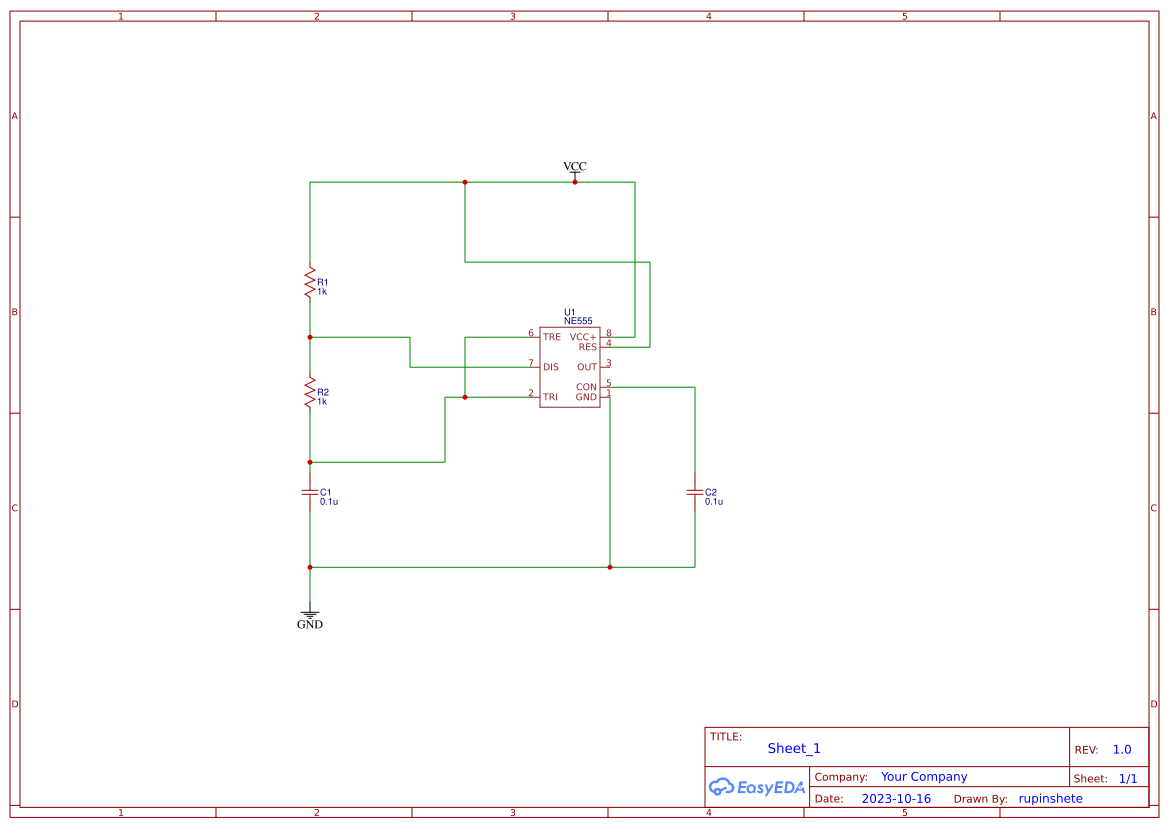
Task: Click the EasyEDA cloud logo
Action: pyautogui.click(x=756, y=787)
